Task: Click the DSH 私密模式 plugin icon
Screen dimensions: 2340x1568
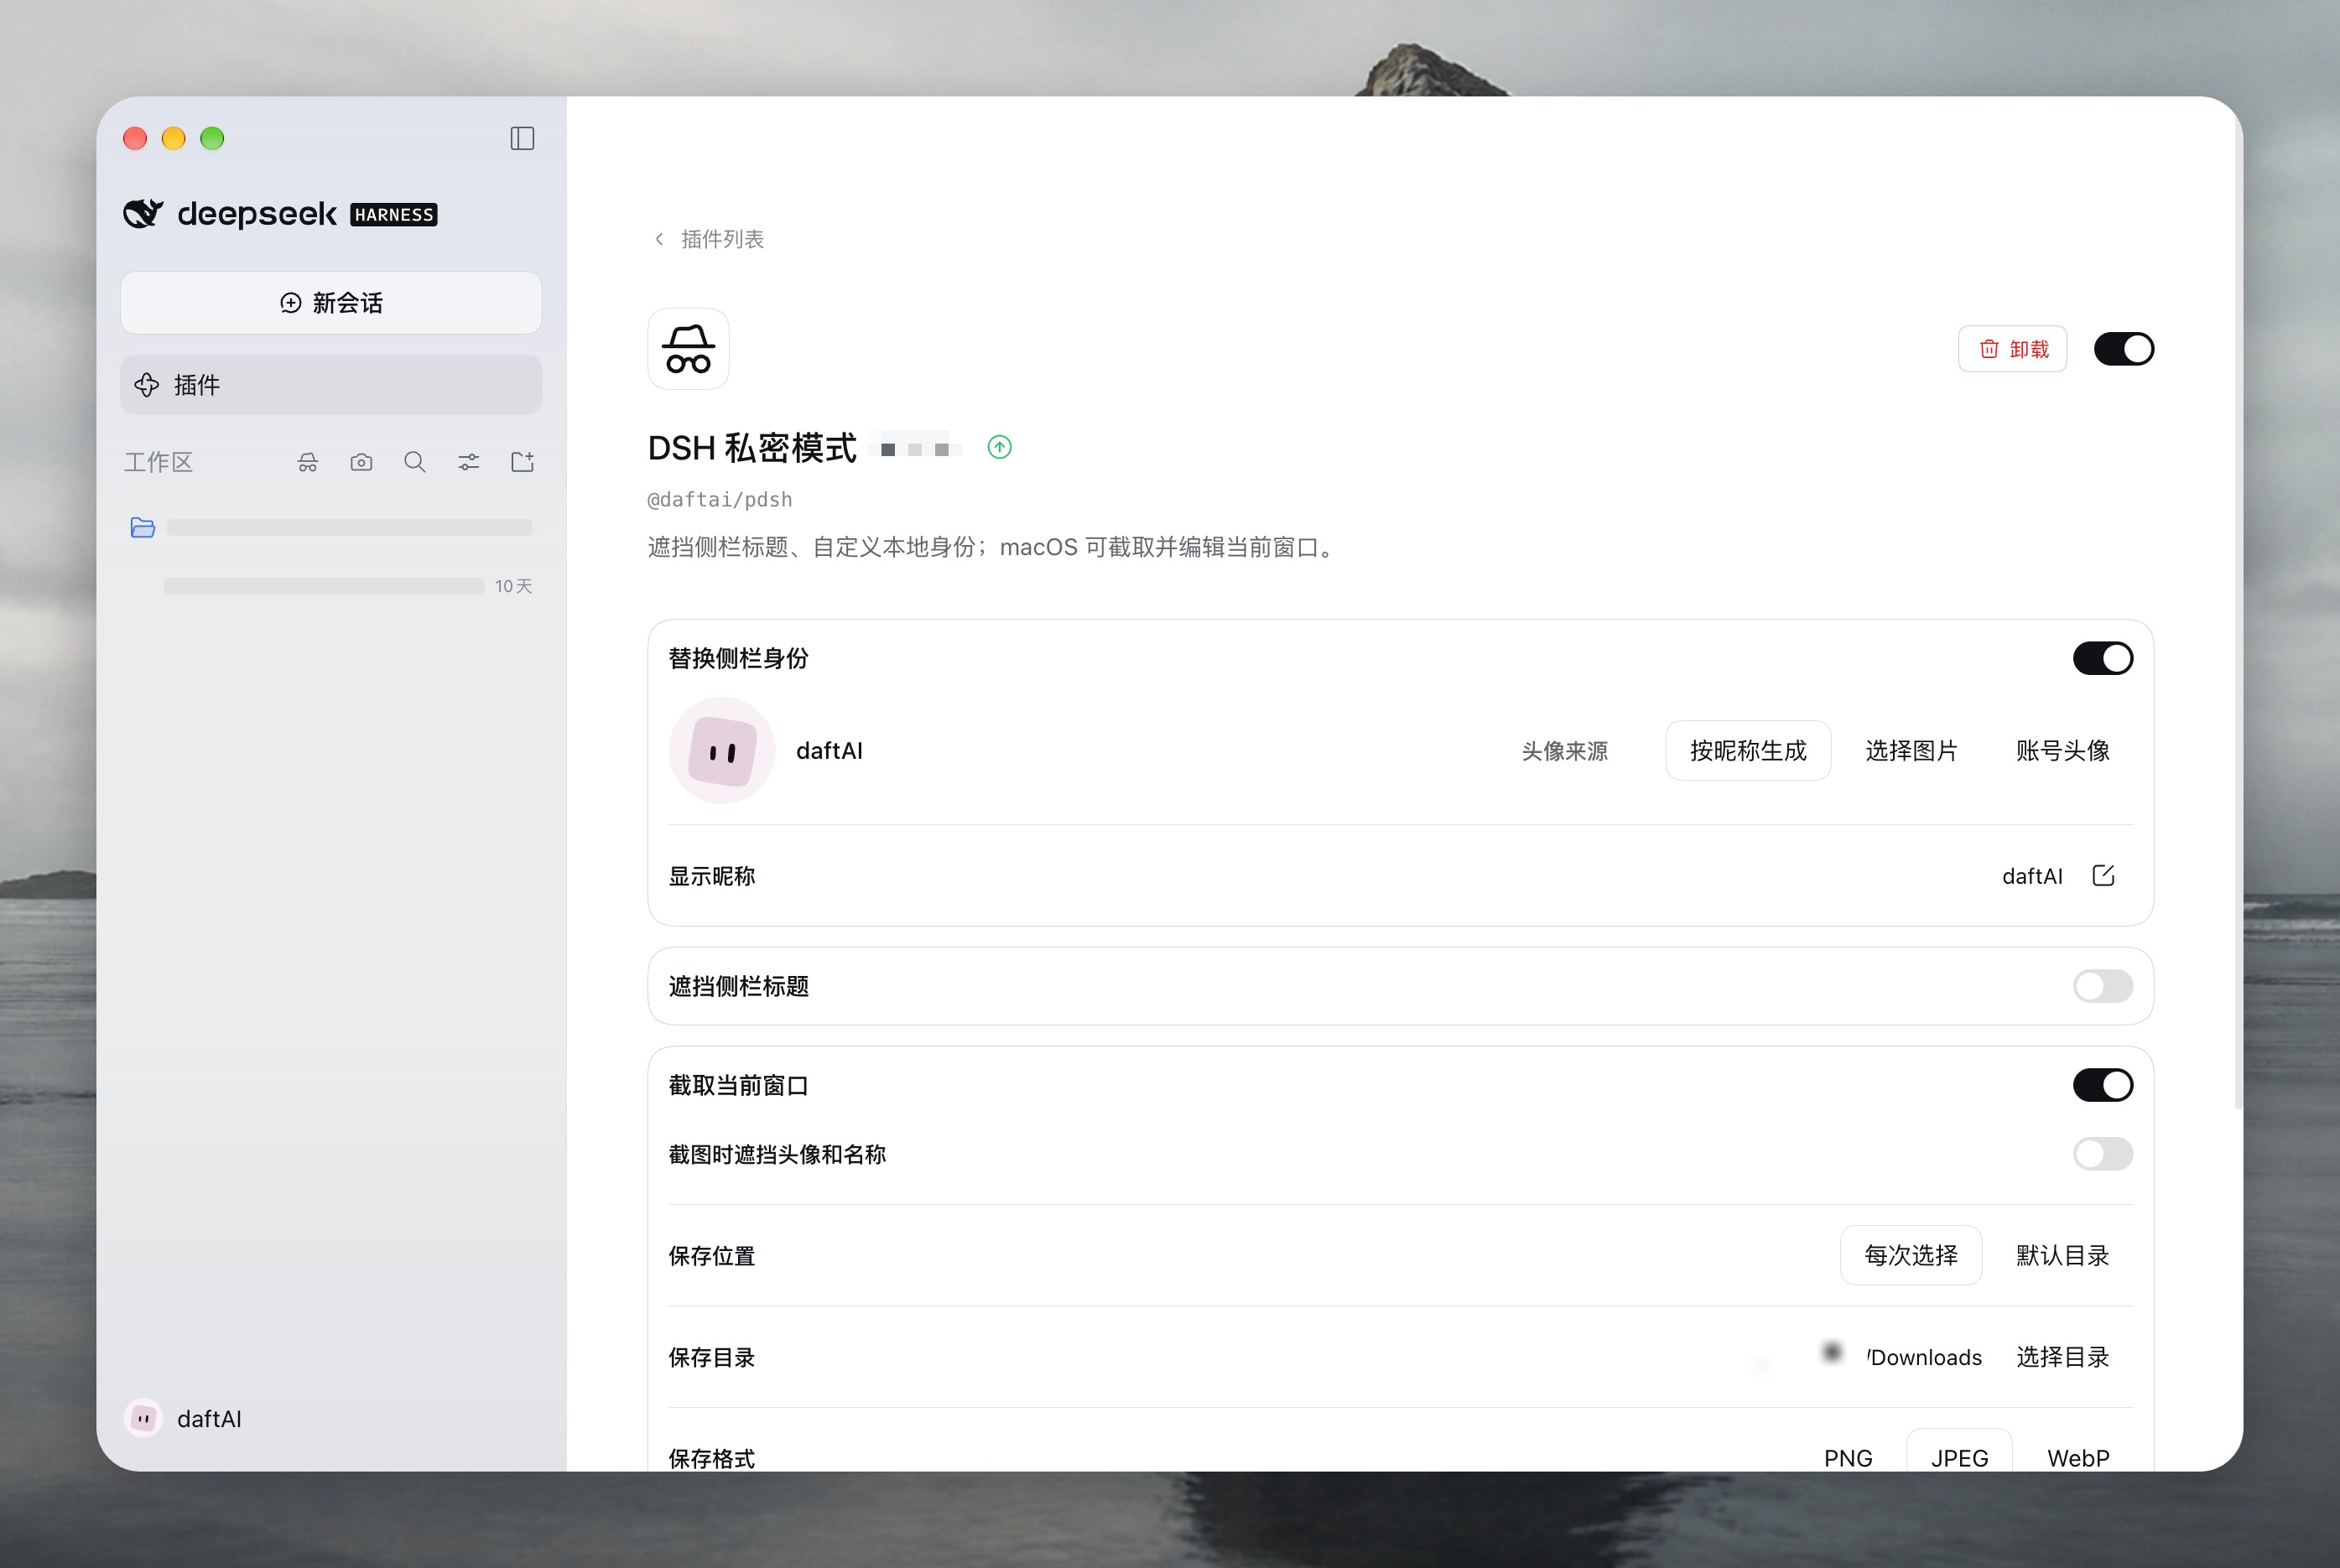Action: (688, 349)
